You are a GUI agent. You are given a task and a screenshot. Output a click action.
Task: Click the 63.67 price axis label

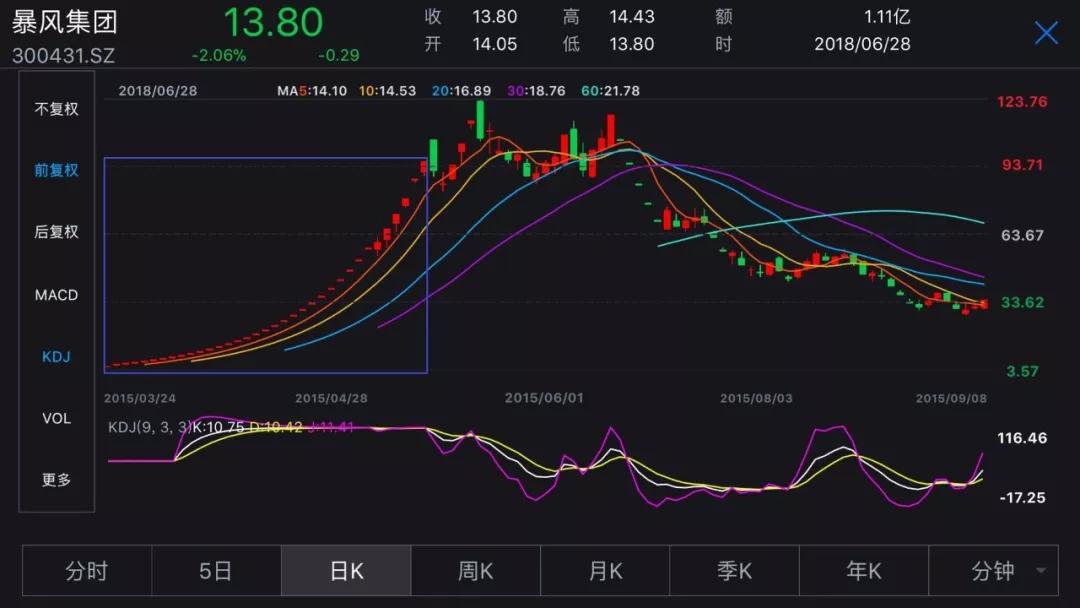pyautogui.click(x=1022, y=235)
